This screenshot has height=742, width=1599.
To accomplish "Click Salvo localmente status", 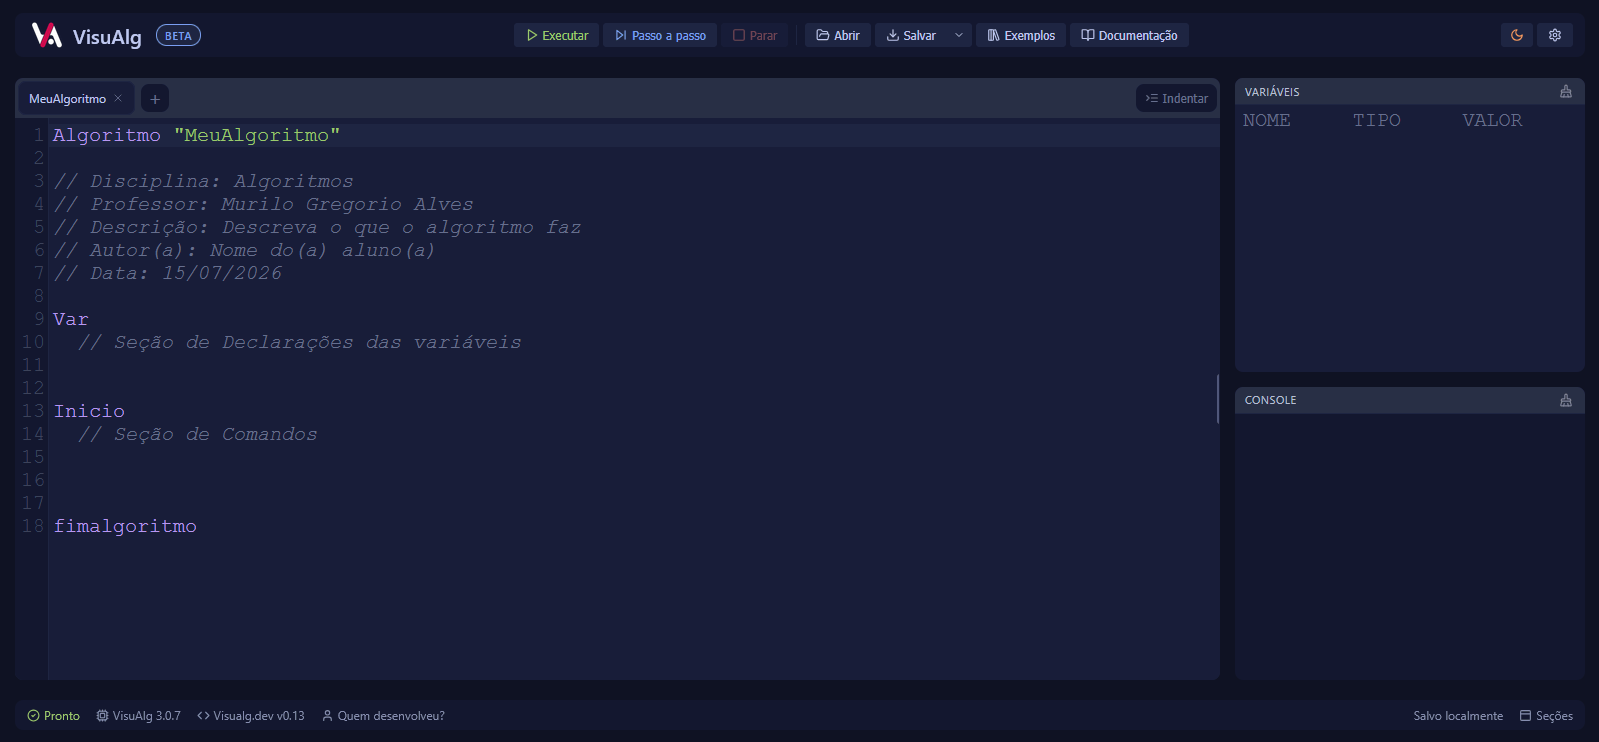I will [1458, 716].
